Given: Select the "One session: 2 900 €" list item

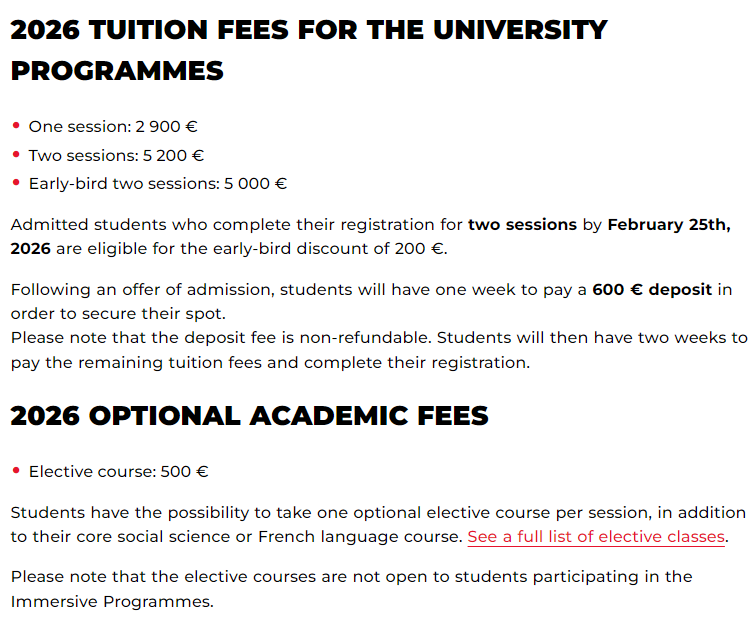Looking at the screenshot, I should pyautogui.click(x=113, y=127).
